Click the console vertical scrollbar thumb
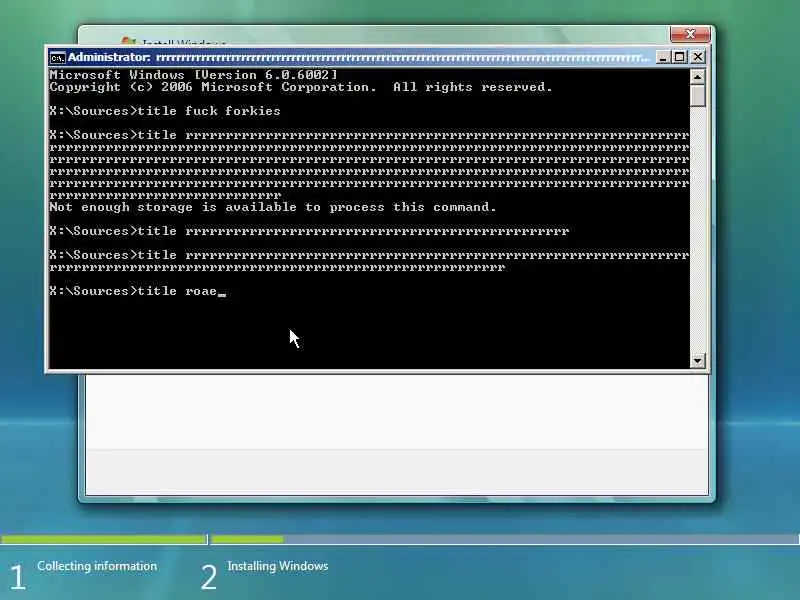Screen dimensions: 800x600 [697, 96]
